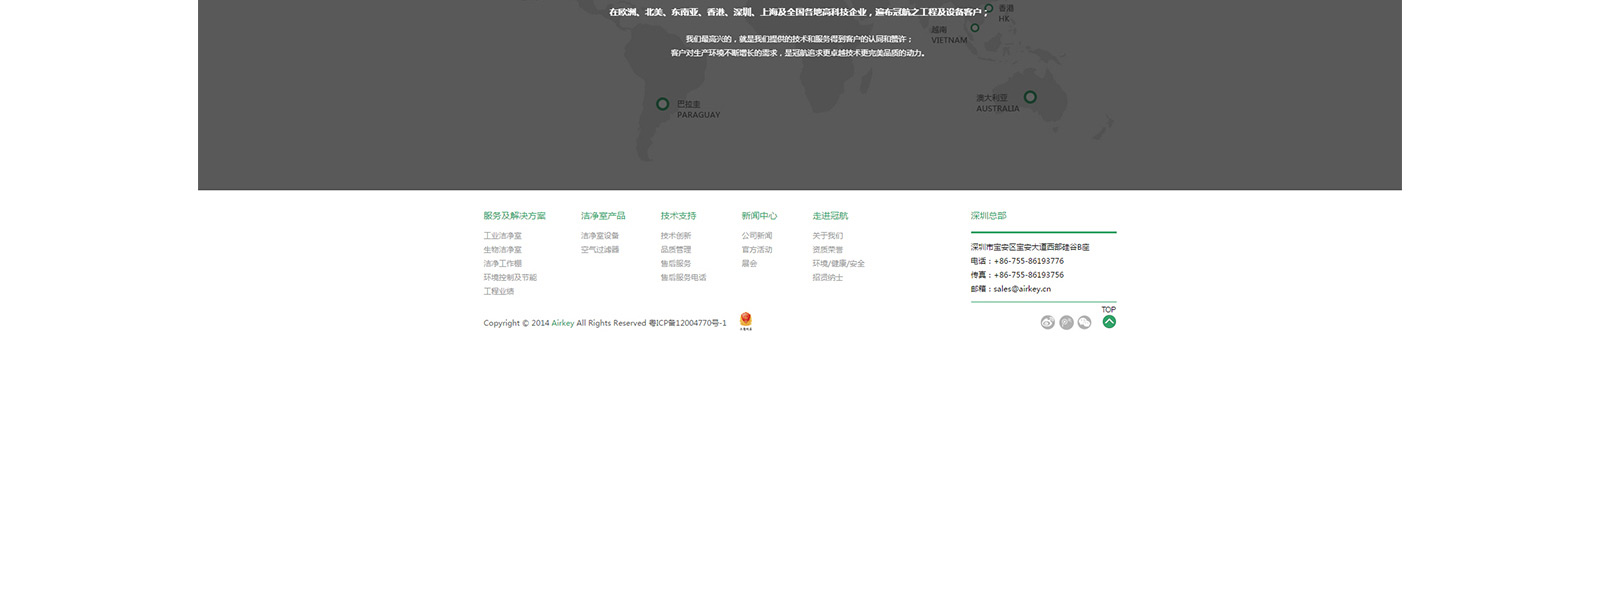
Task: Click the Hong Kong map marker circle
Action: coord(989,9)
